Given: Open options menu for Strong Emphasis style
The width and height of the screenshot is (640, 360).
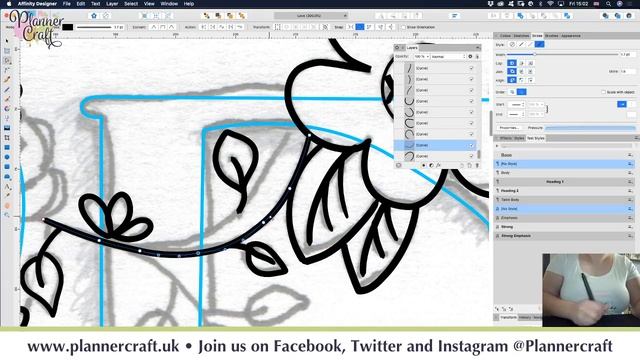Looking at the screenshot, I should [630, 236].
